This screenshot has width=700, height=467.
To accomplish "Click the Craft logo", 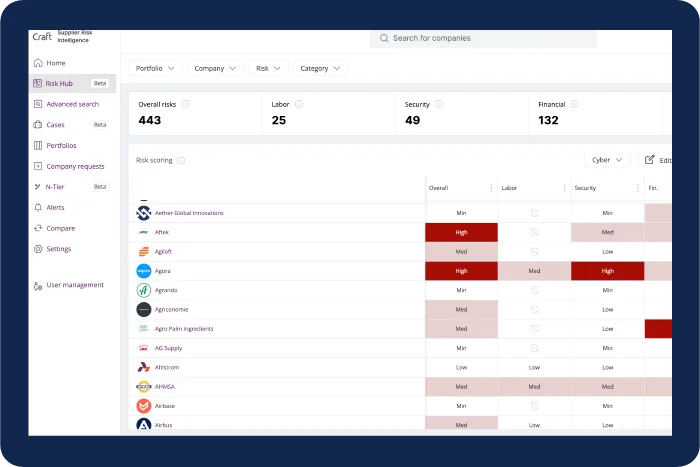I will coord(42,37).
